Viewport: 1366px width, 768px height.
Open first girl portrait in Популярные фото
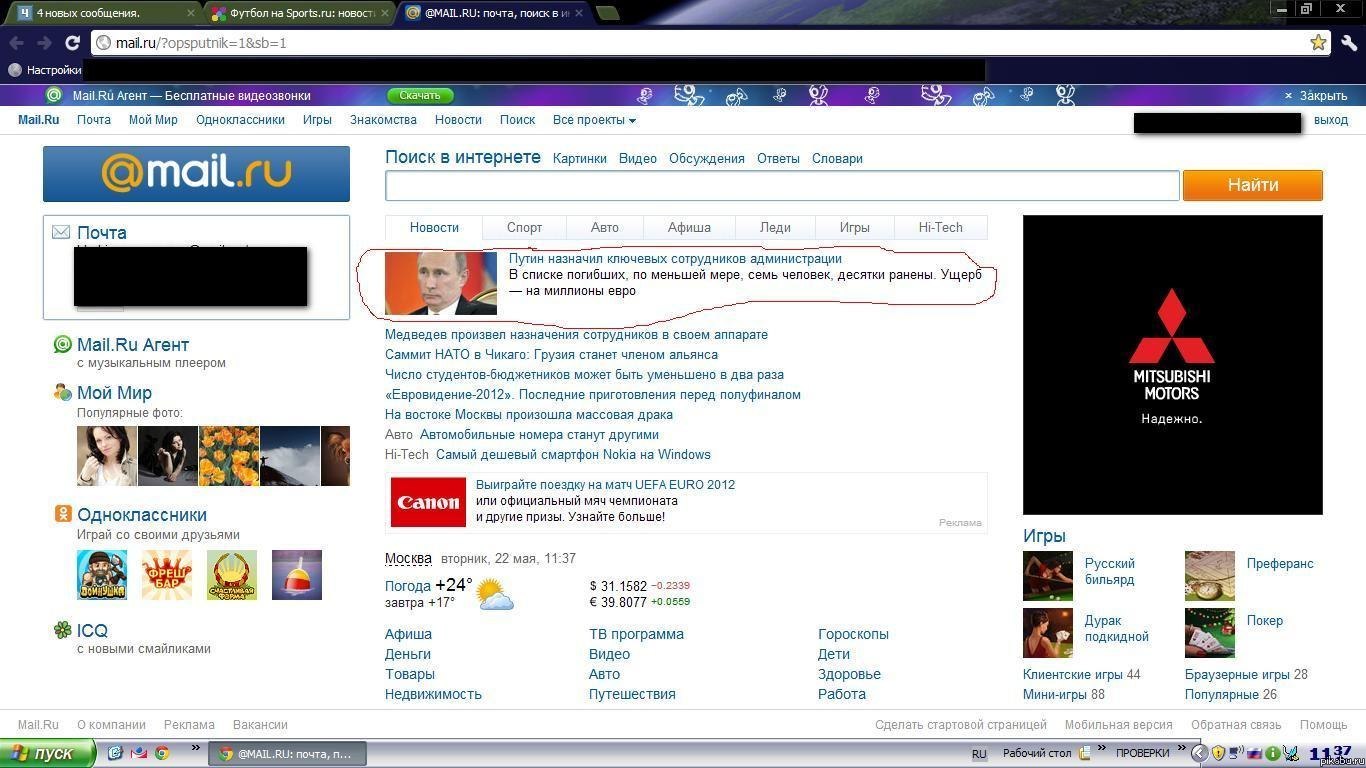coord(106,456)
